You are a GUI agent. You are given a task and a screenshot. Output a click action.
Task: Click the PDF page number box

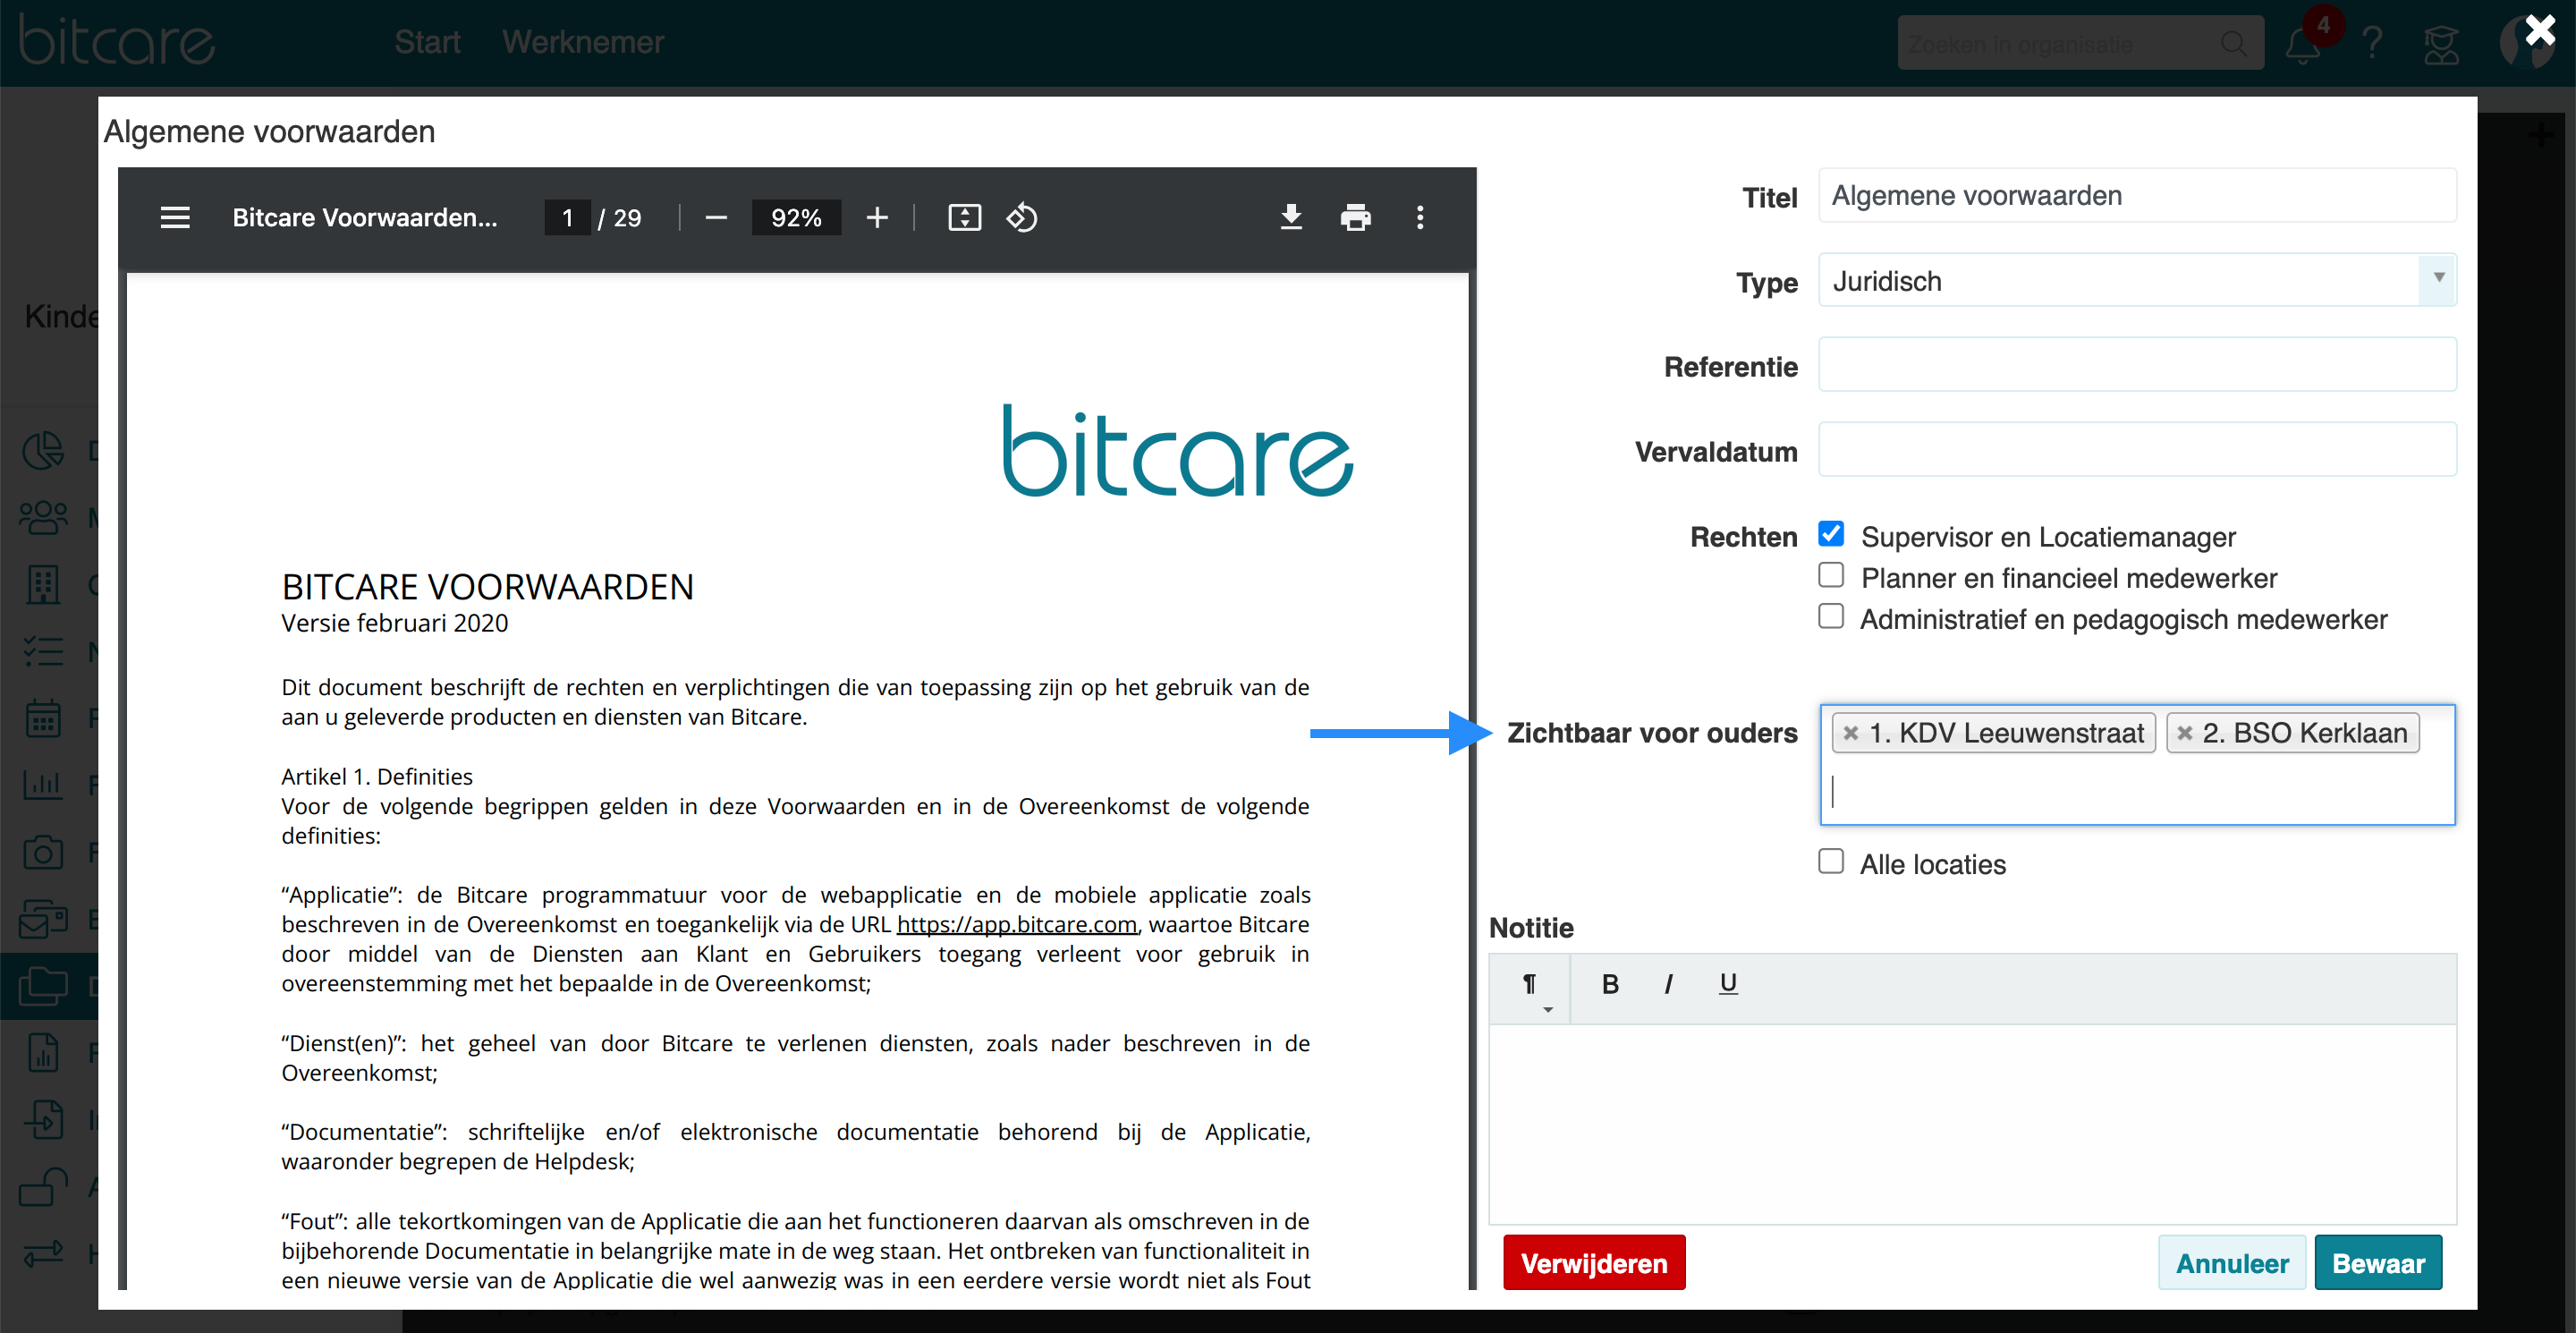(x=567, y=217)
